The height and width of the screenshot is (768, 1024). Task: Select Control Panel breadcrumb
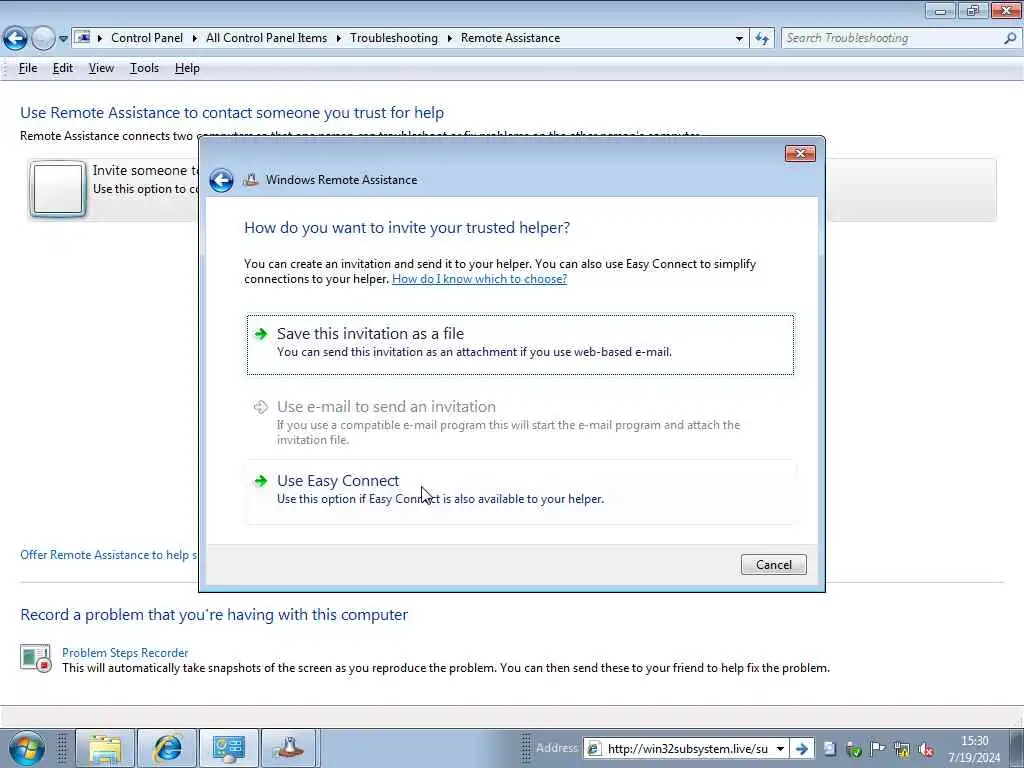pos(147,38)
